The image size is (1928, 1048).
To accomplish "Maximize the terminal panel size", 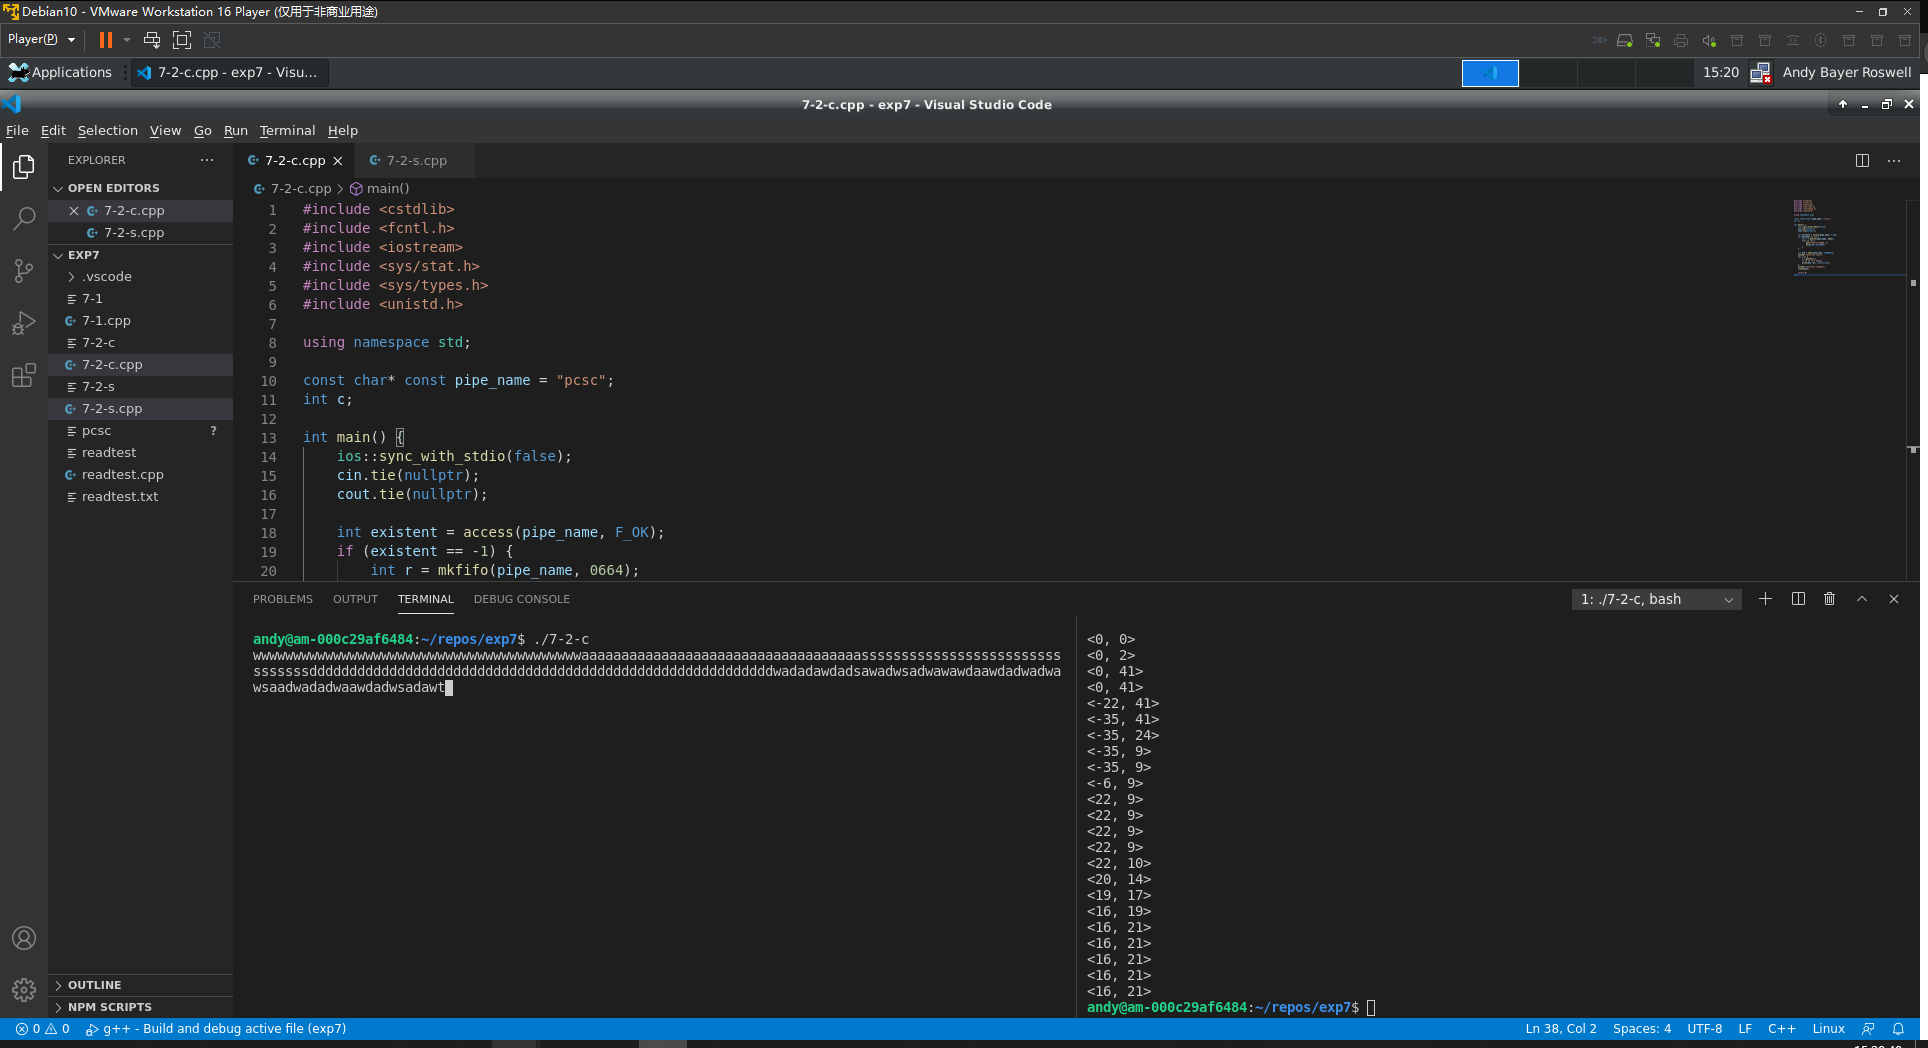I will coord(1862,599).
